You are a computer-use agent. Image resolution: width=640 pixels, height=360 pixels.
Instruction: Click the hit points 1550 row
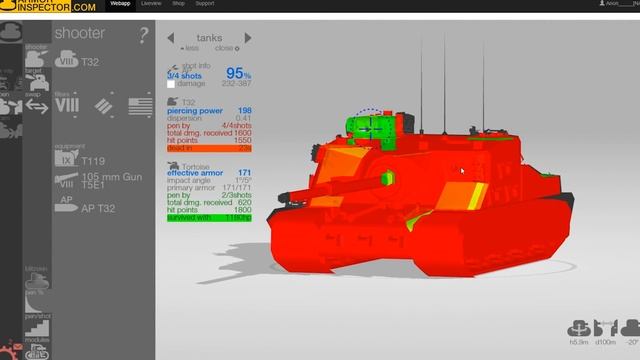[209, 140]
